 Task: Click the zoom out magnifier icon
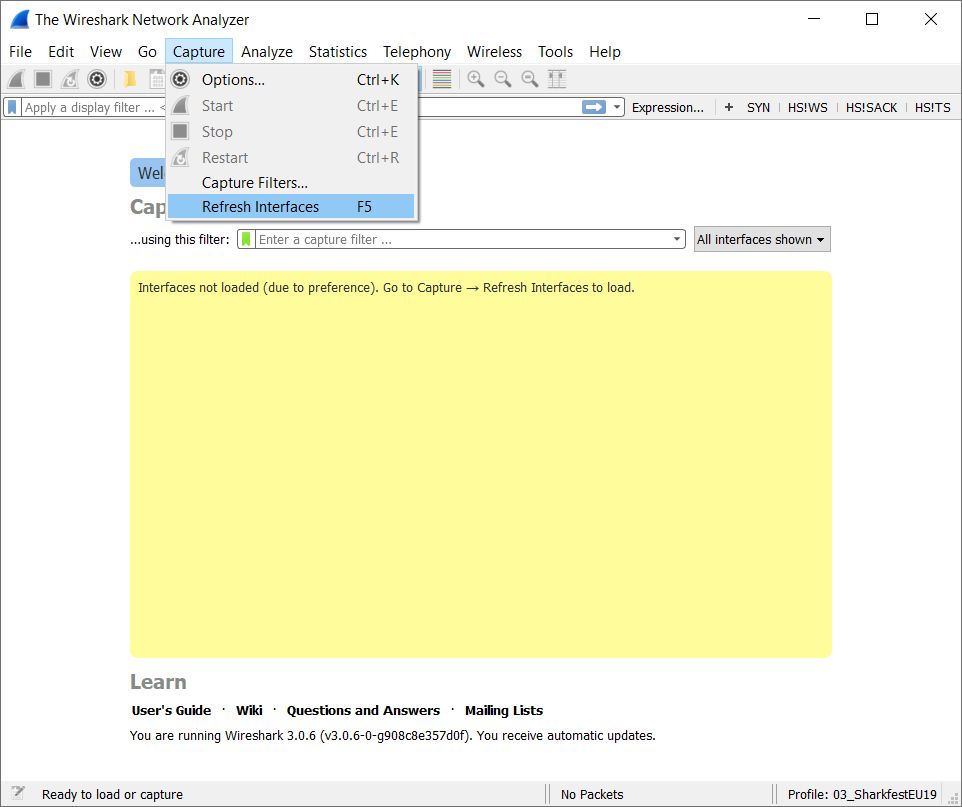click(503, 79)
